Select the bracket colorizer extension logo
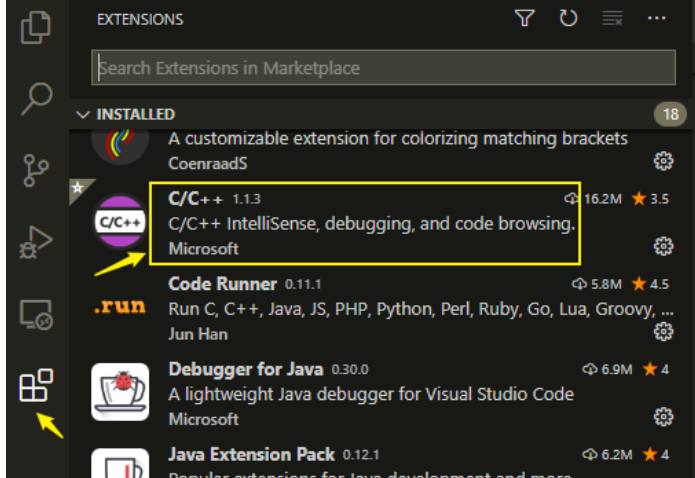The image size is (695, 478). [x=120, y=145]
